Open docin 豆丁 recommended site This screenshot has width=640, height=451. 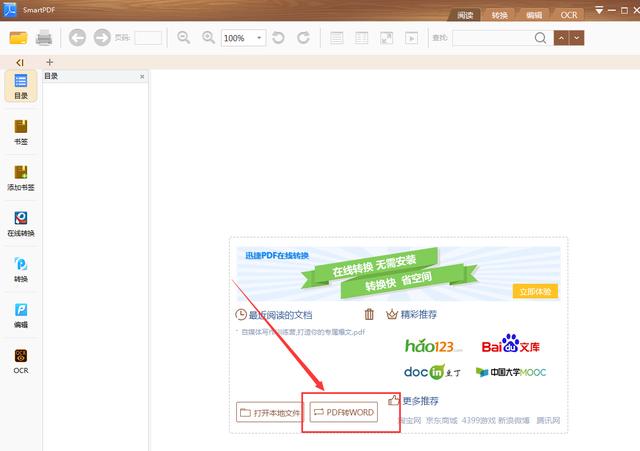pyautogui.click(x=432, y=372)
